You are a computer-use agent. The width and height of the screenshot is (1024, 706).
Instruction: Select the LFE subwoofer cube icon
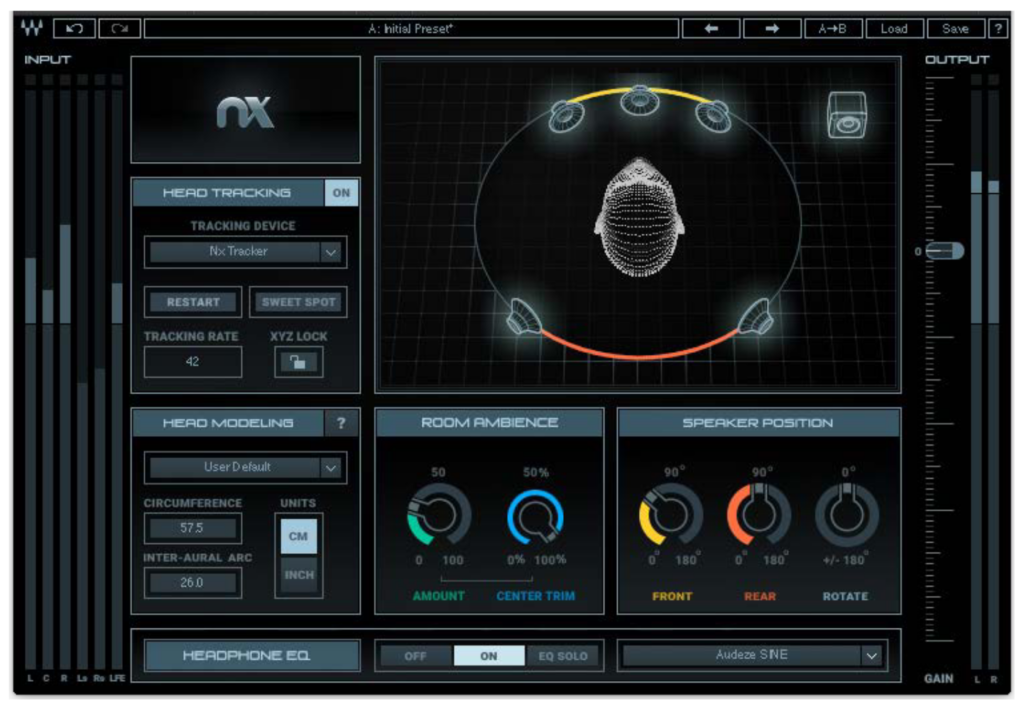tap(847, 115)
